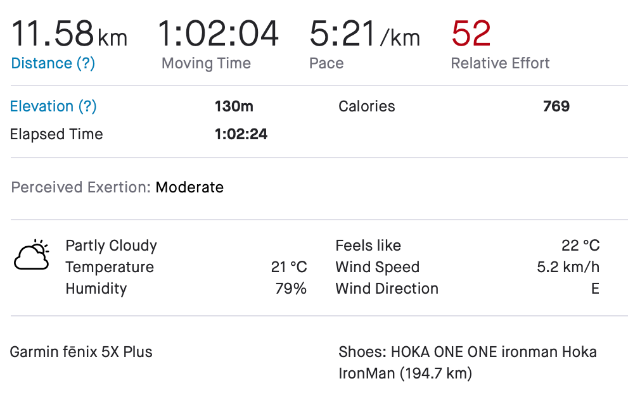The width and height of the screenshot is (640, 400).
Task: Open the Distance (?) help link
Action: pyautogui.click(x=54, y=63)
